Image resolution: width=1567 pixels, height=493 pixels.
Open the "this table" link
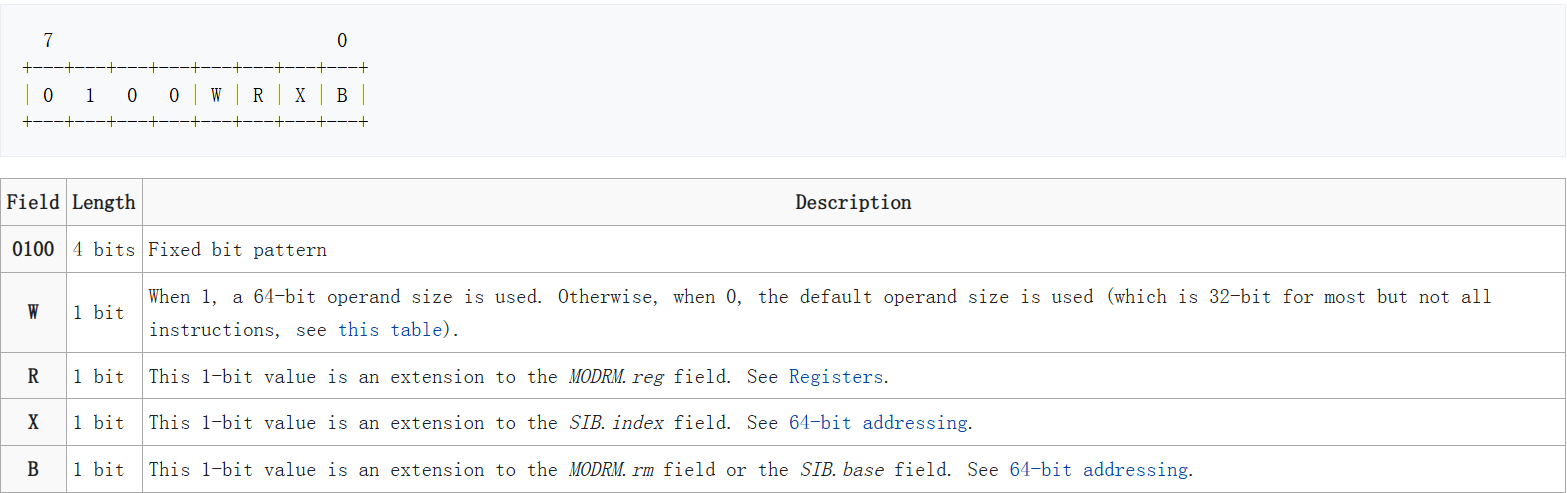pyautogui.click(x=390, y=329)
